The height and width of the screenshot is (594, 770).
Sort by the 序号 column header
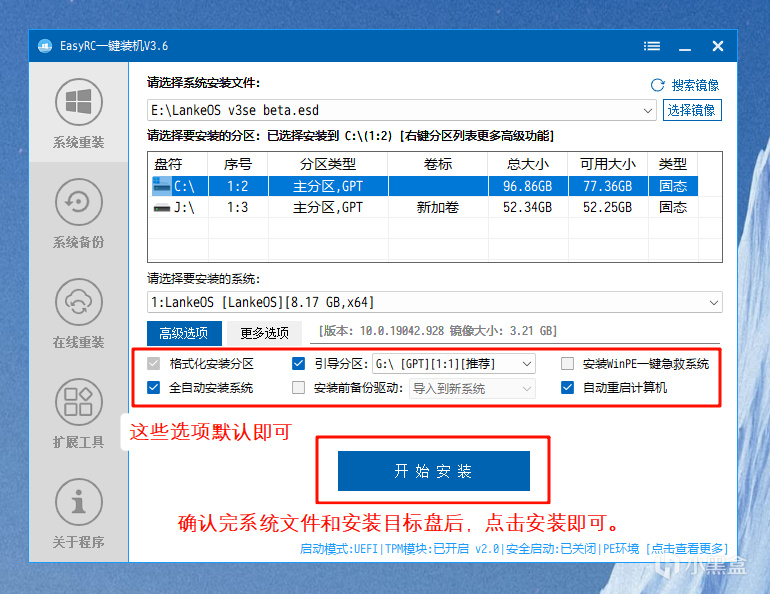(238, 164)
